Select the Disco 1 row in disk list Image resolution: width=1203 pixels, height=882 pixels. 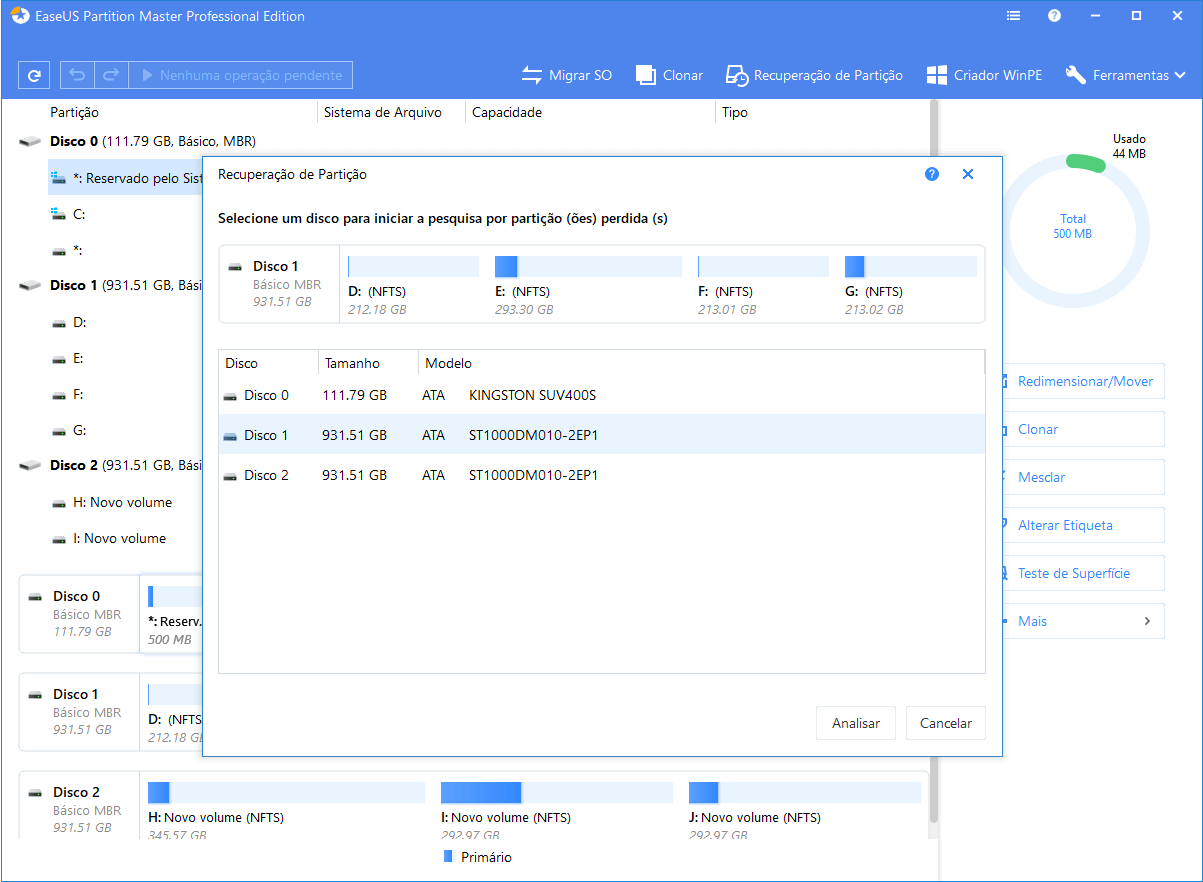(601, 435)
